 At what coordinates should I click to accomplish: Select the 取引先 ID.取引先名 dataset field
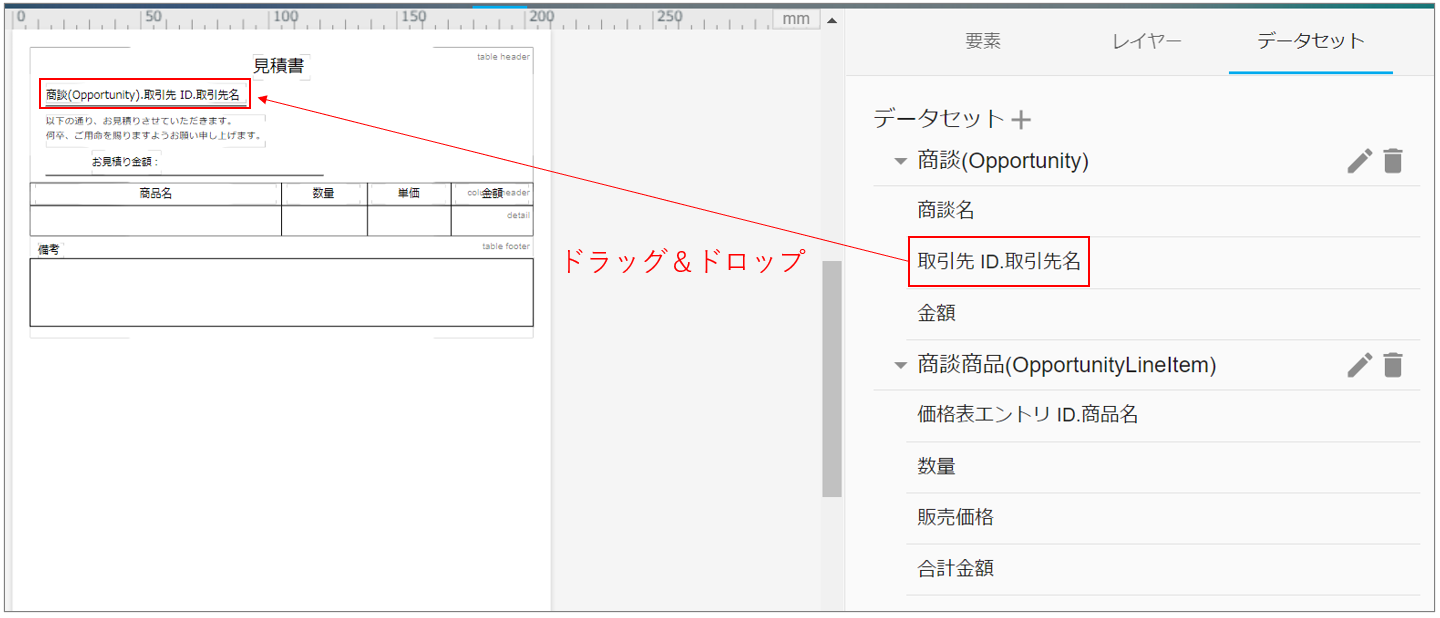pyautogui.click(x=998, y=262)
